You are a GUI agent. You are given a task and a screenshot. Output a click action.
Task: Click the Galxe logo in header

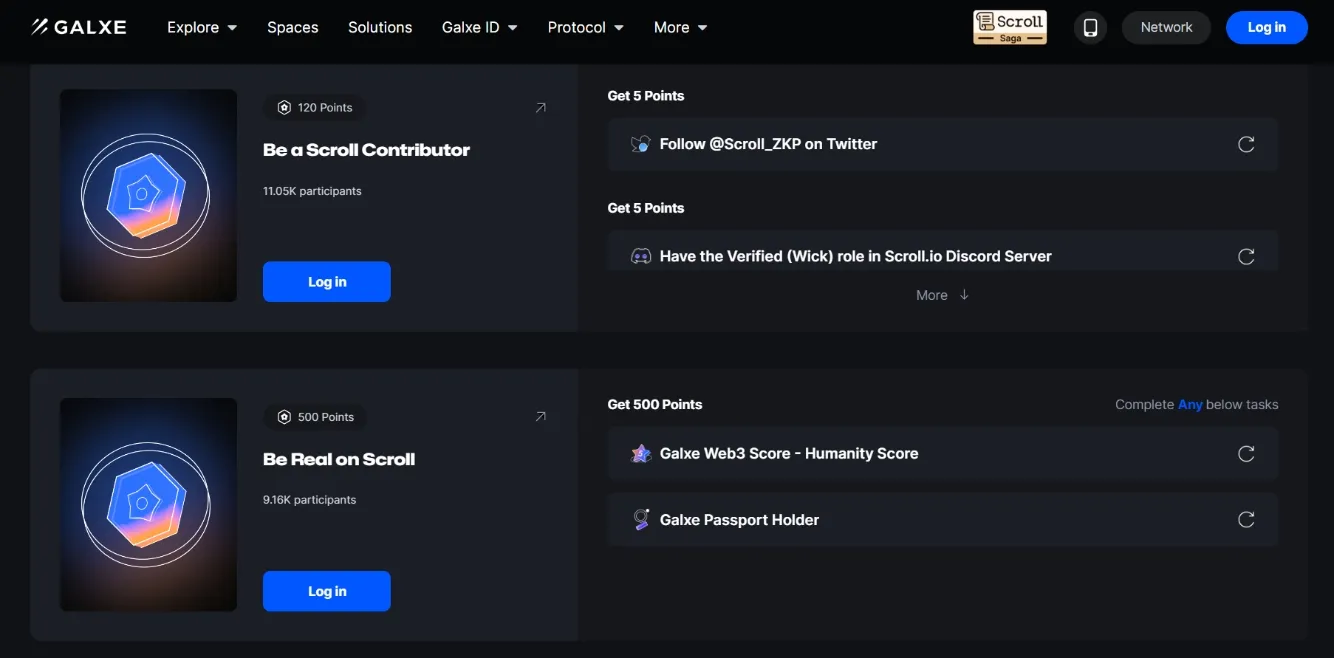pos(78,27)
